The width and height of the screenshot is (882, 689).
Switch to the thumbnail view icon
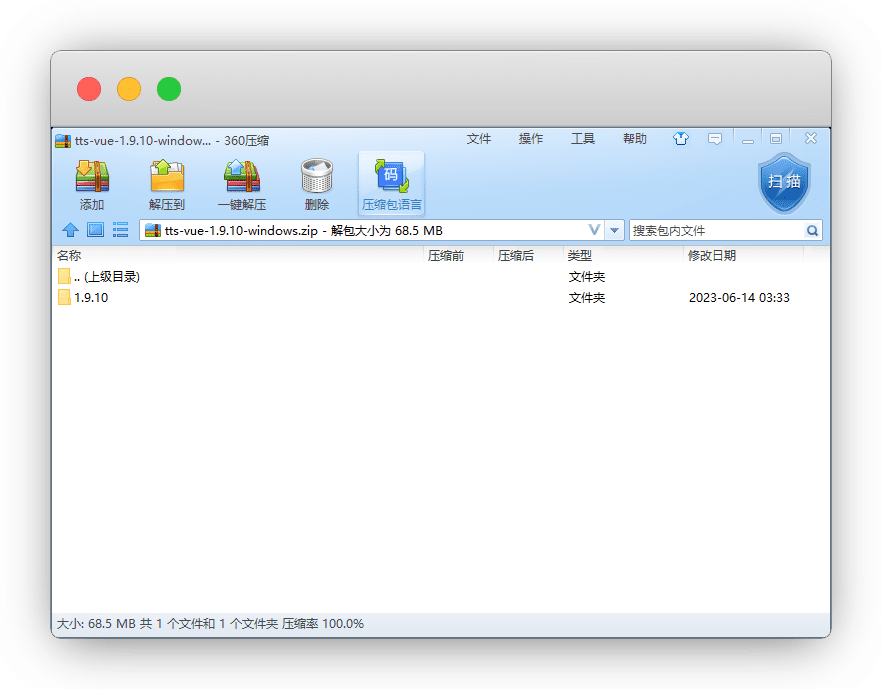tap(95, 230)
